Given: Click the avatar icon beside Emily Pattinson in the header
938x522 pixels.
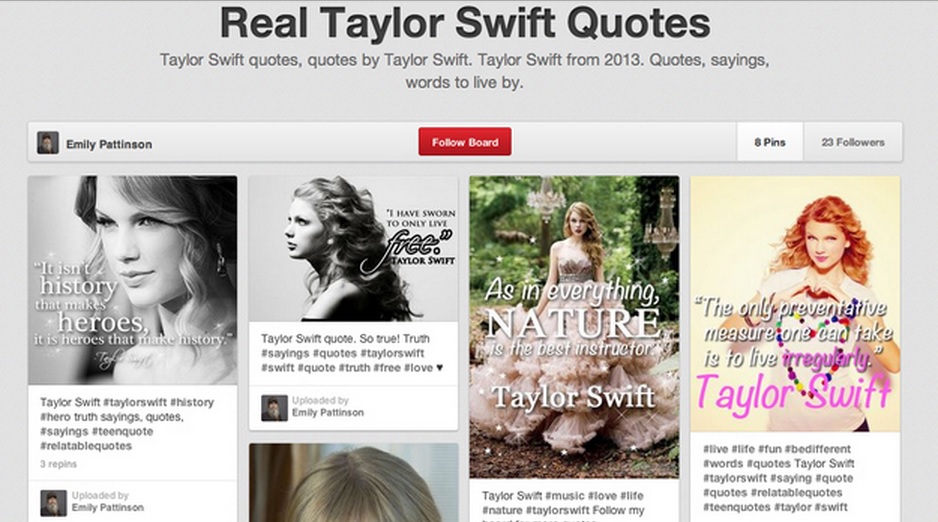Looking at the screenshot, I should coord(48,143).
